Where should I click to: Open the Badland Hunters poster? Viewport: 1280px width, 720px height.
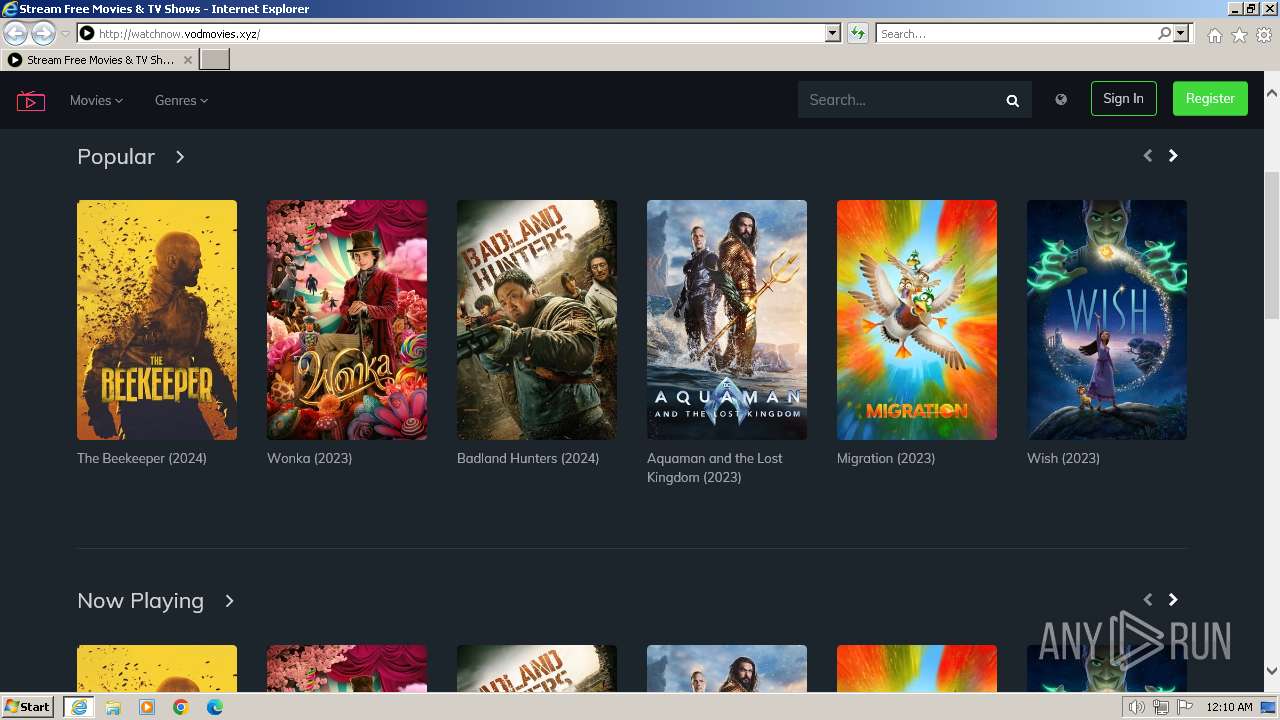click(x=537, y=320)
